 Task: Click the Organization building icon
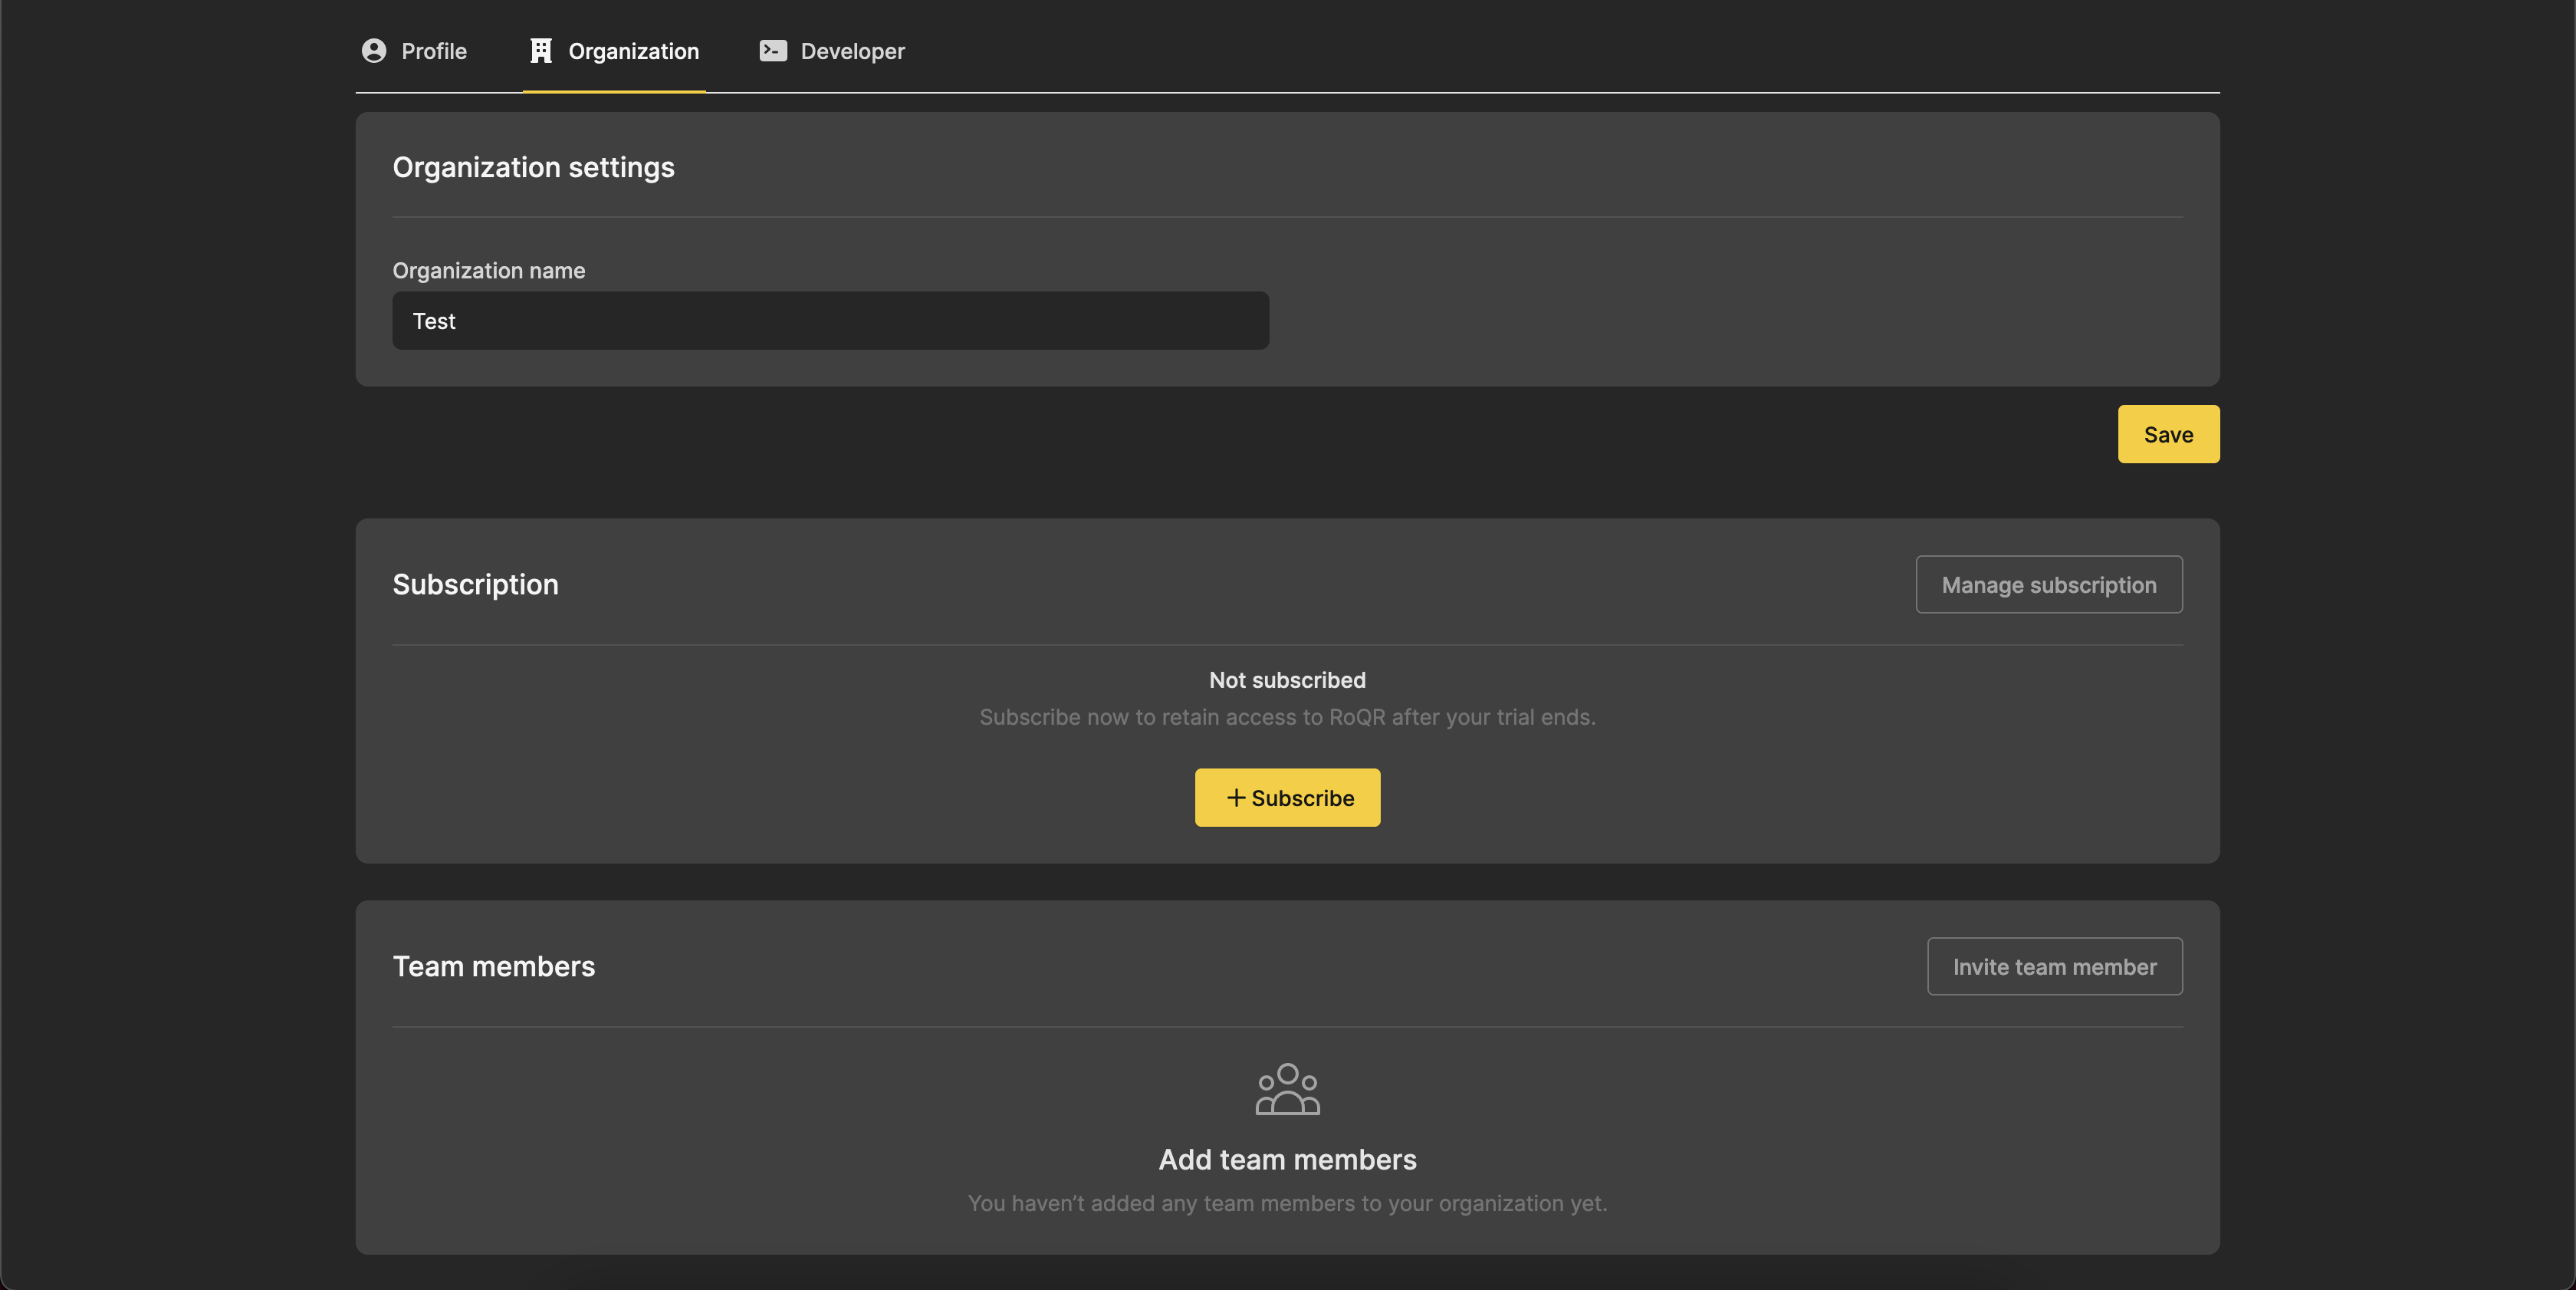point(541,51)
